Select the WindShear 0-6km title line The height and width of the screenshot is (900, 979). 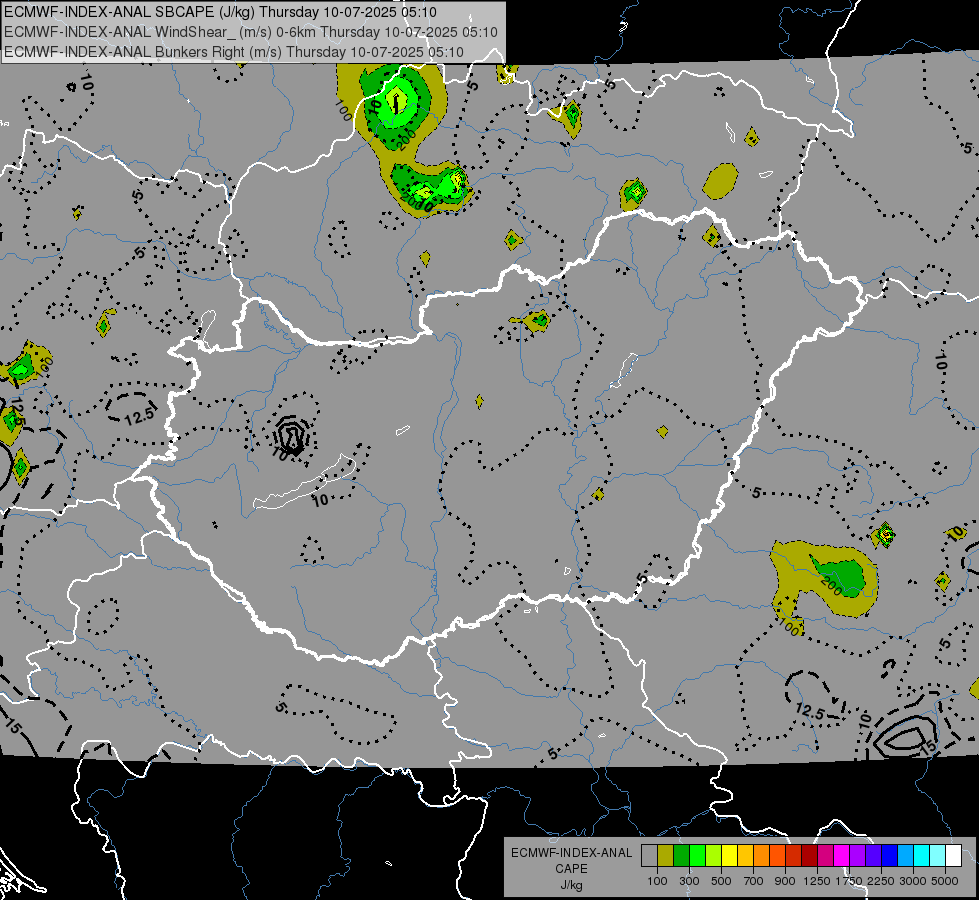pyautogui.click(x=251, y=32)
